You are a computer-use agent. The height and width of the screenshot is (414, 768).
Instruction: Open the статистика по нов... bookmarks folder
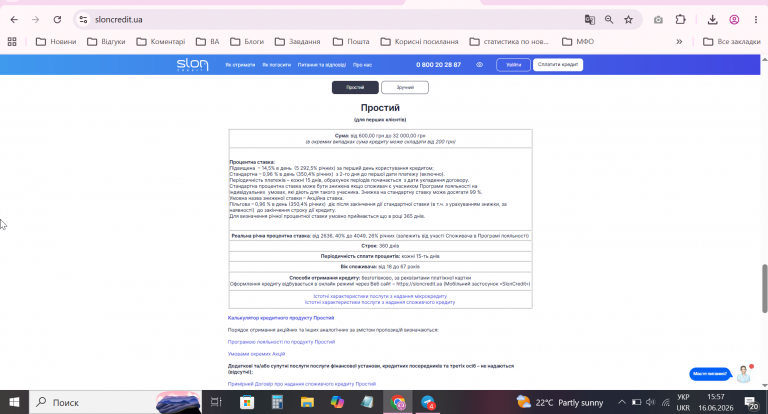click(x=509, y=42)
